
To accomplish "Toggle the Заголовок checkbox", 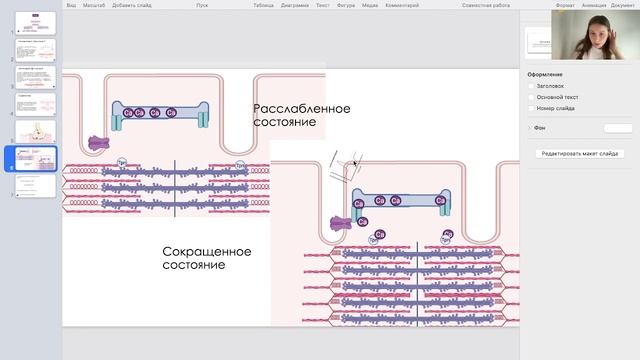I will 531,86.
